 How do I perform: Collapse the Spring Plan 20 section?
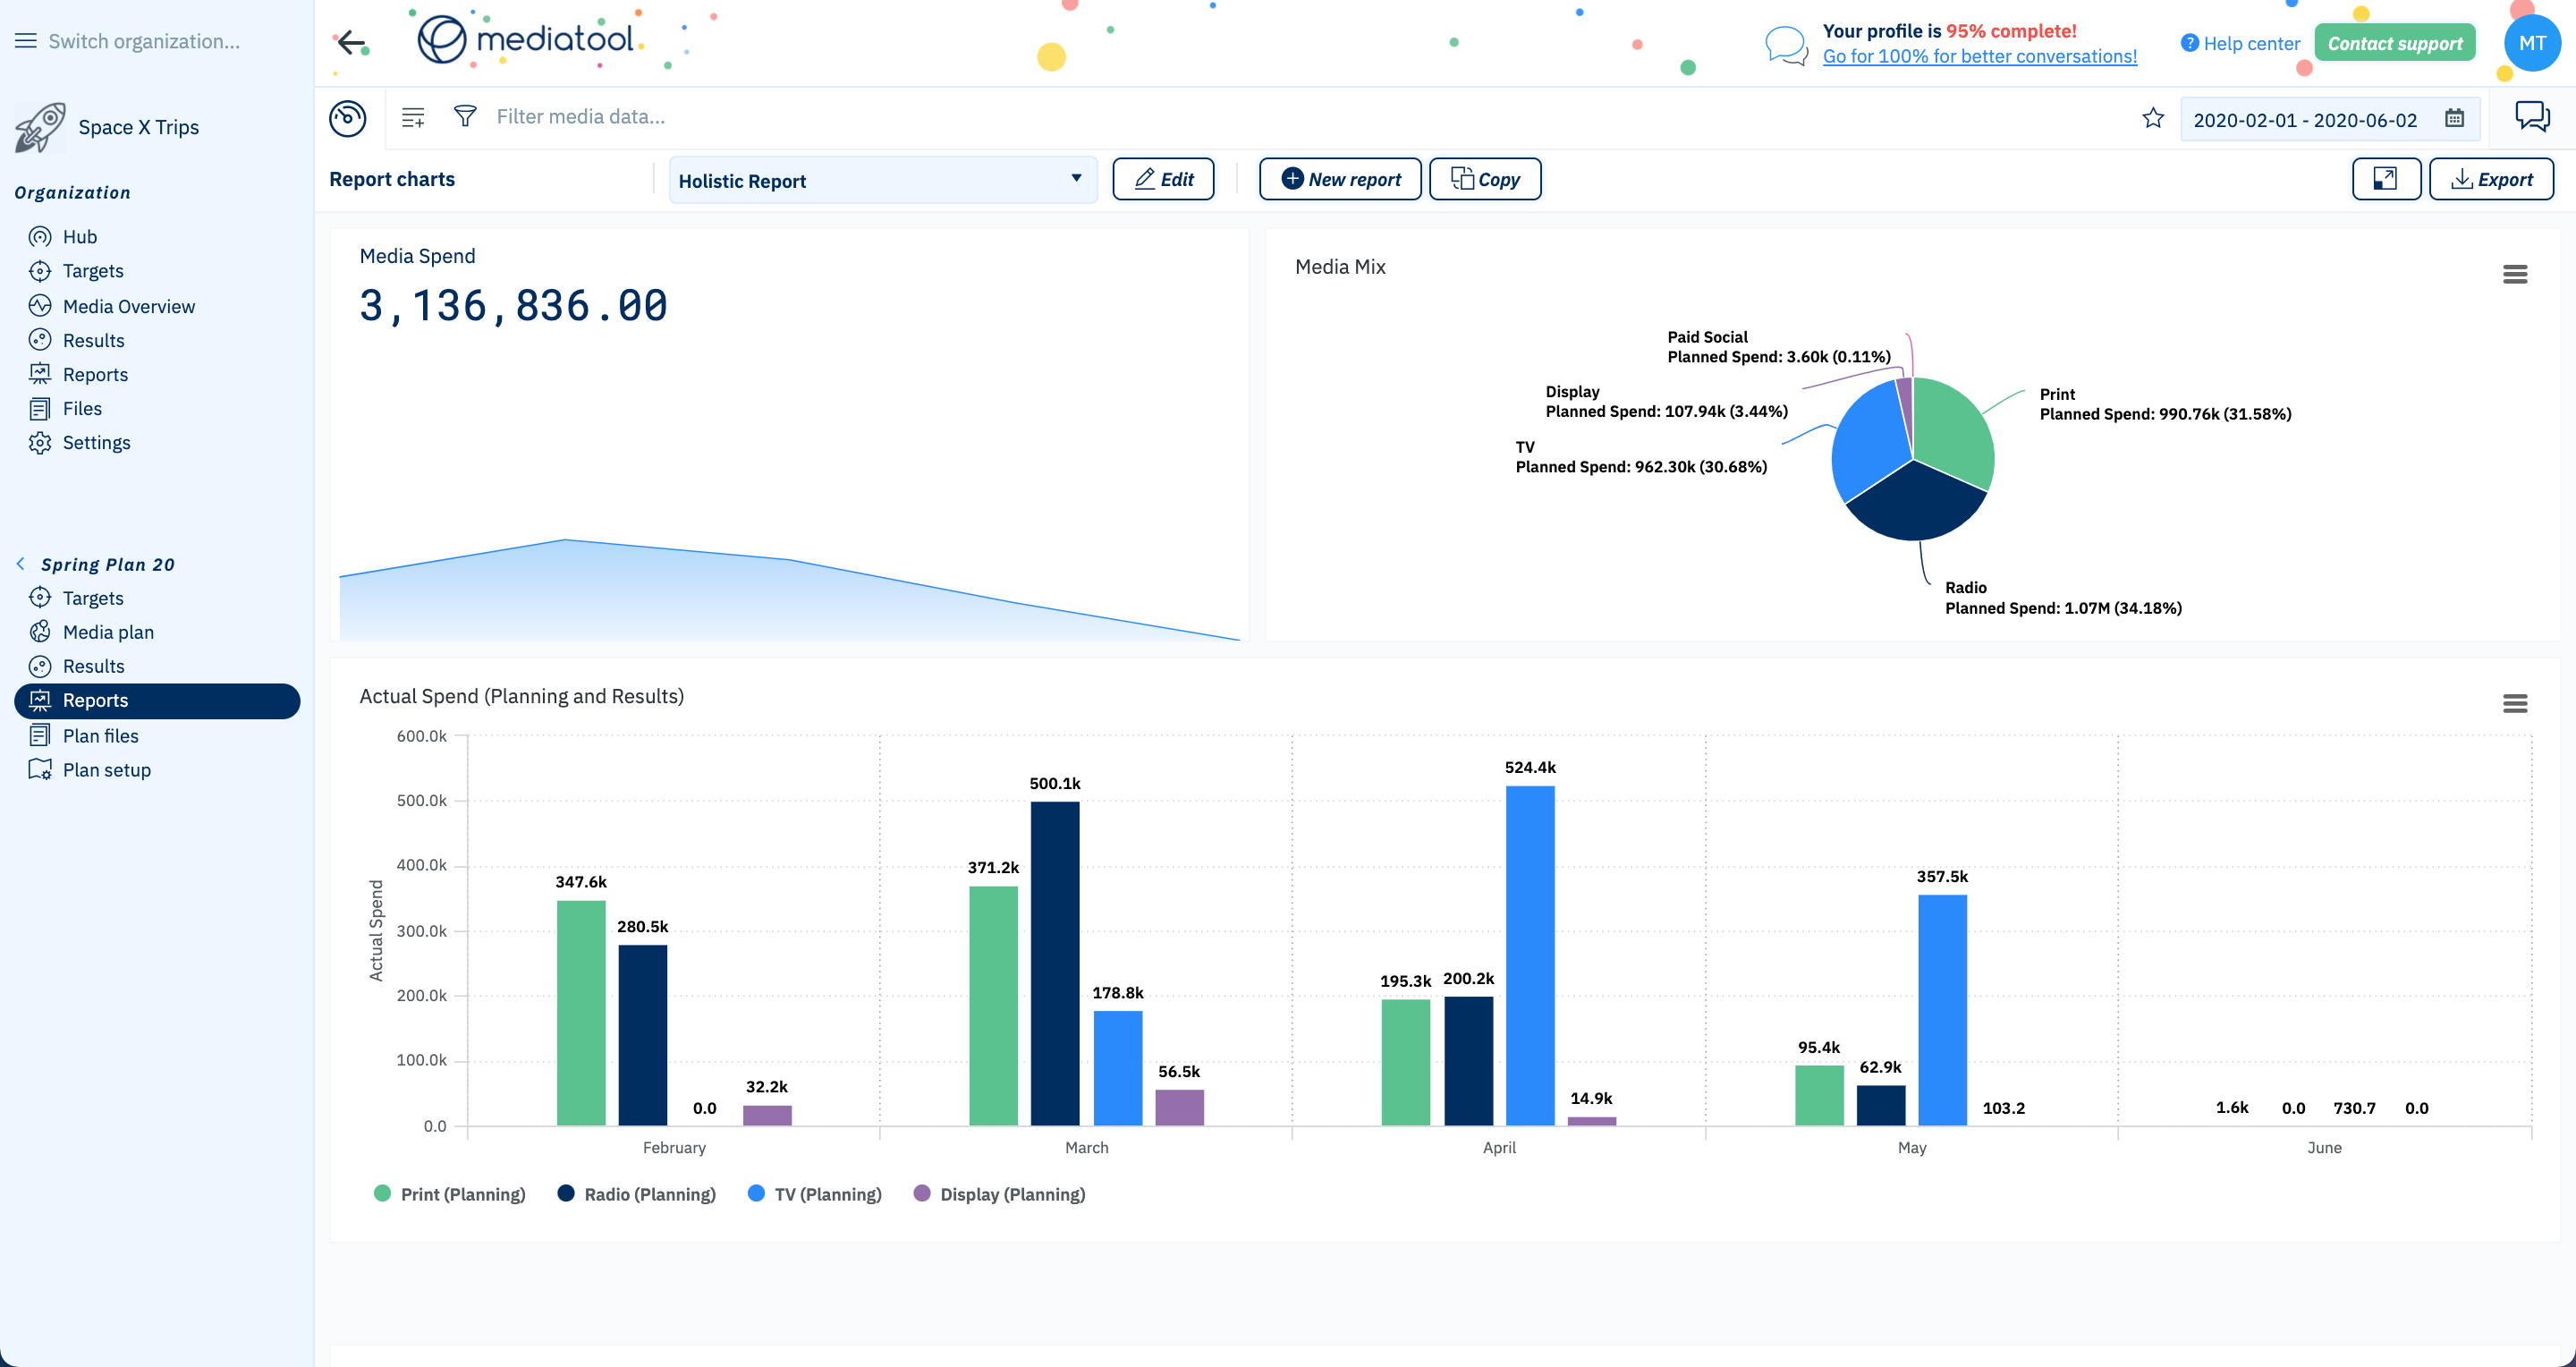(x=21, y=564)
